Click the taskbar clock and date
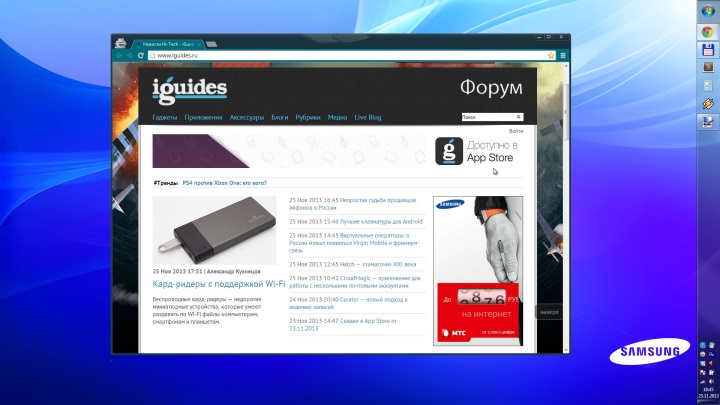The height and width of the screenshot is (405, 720). pyautogui.click(x=708, y=393)
